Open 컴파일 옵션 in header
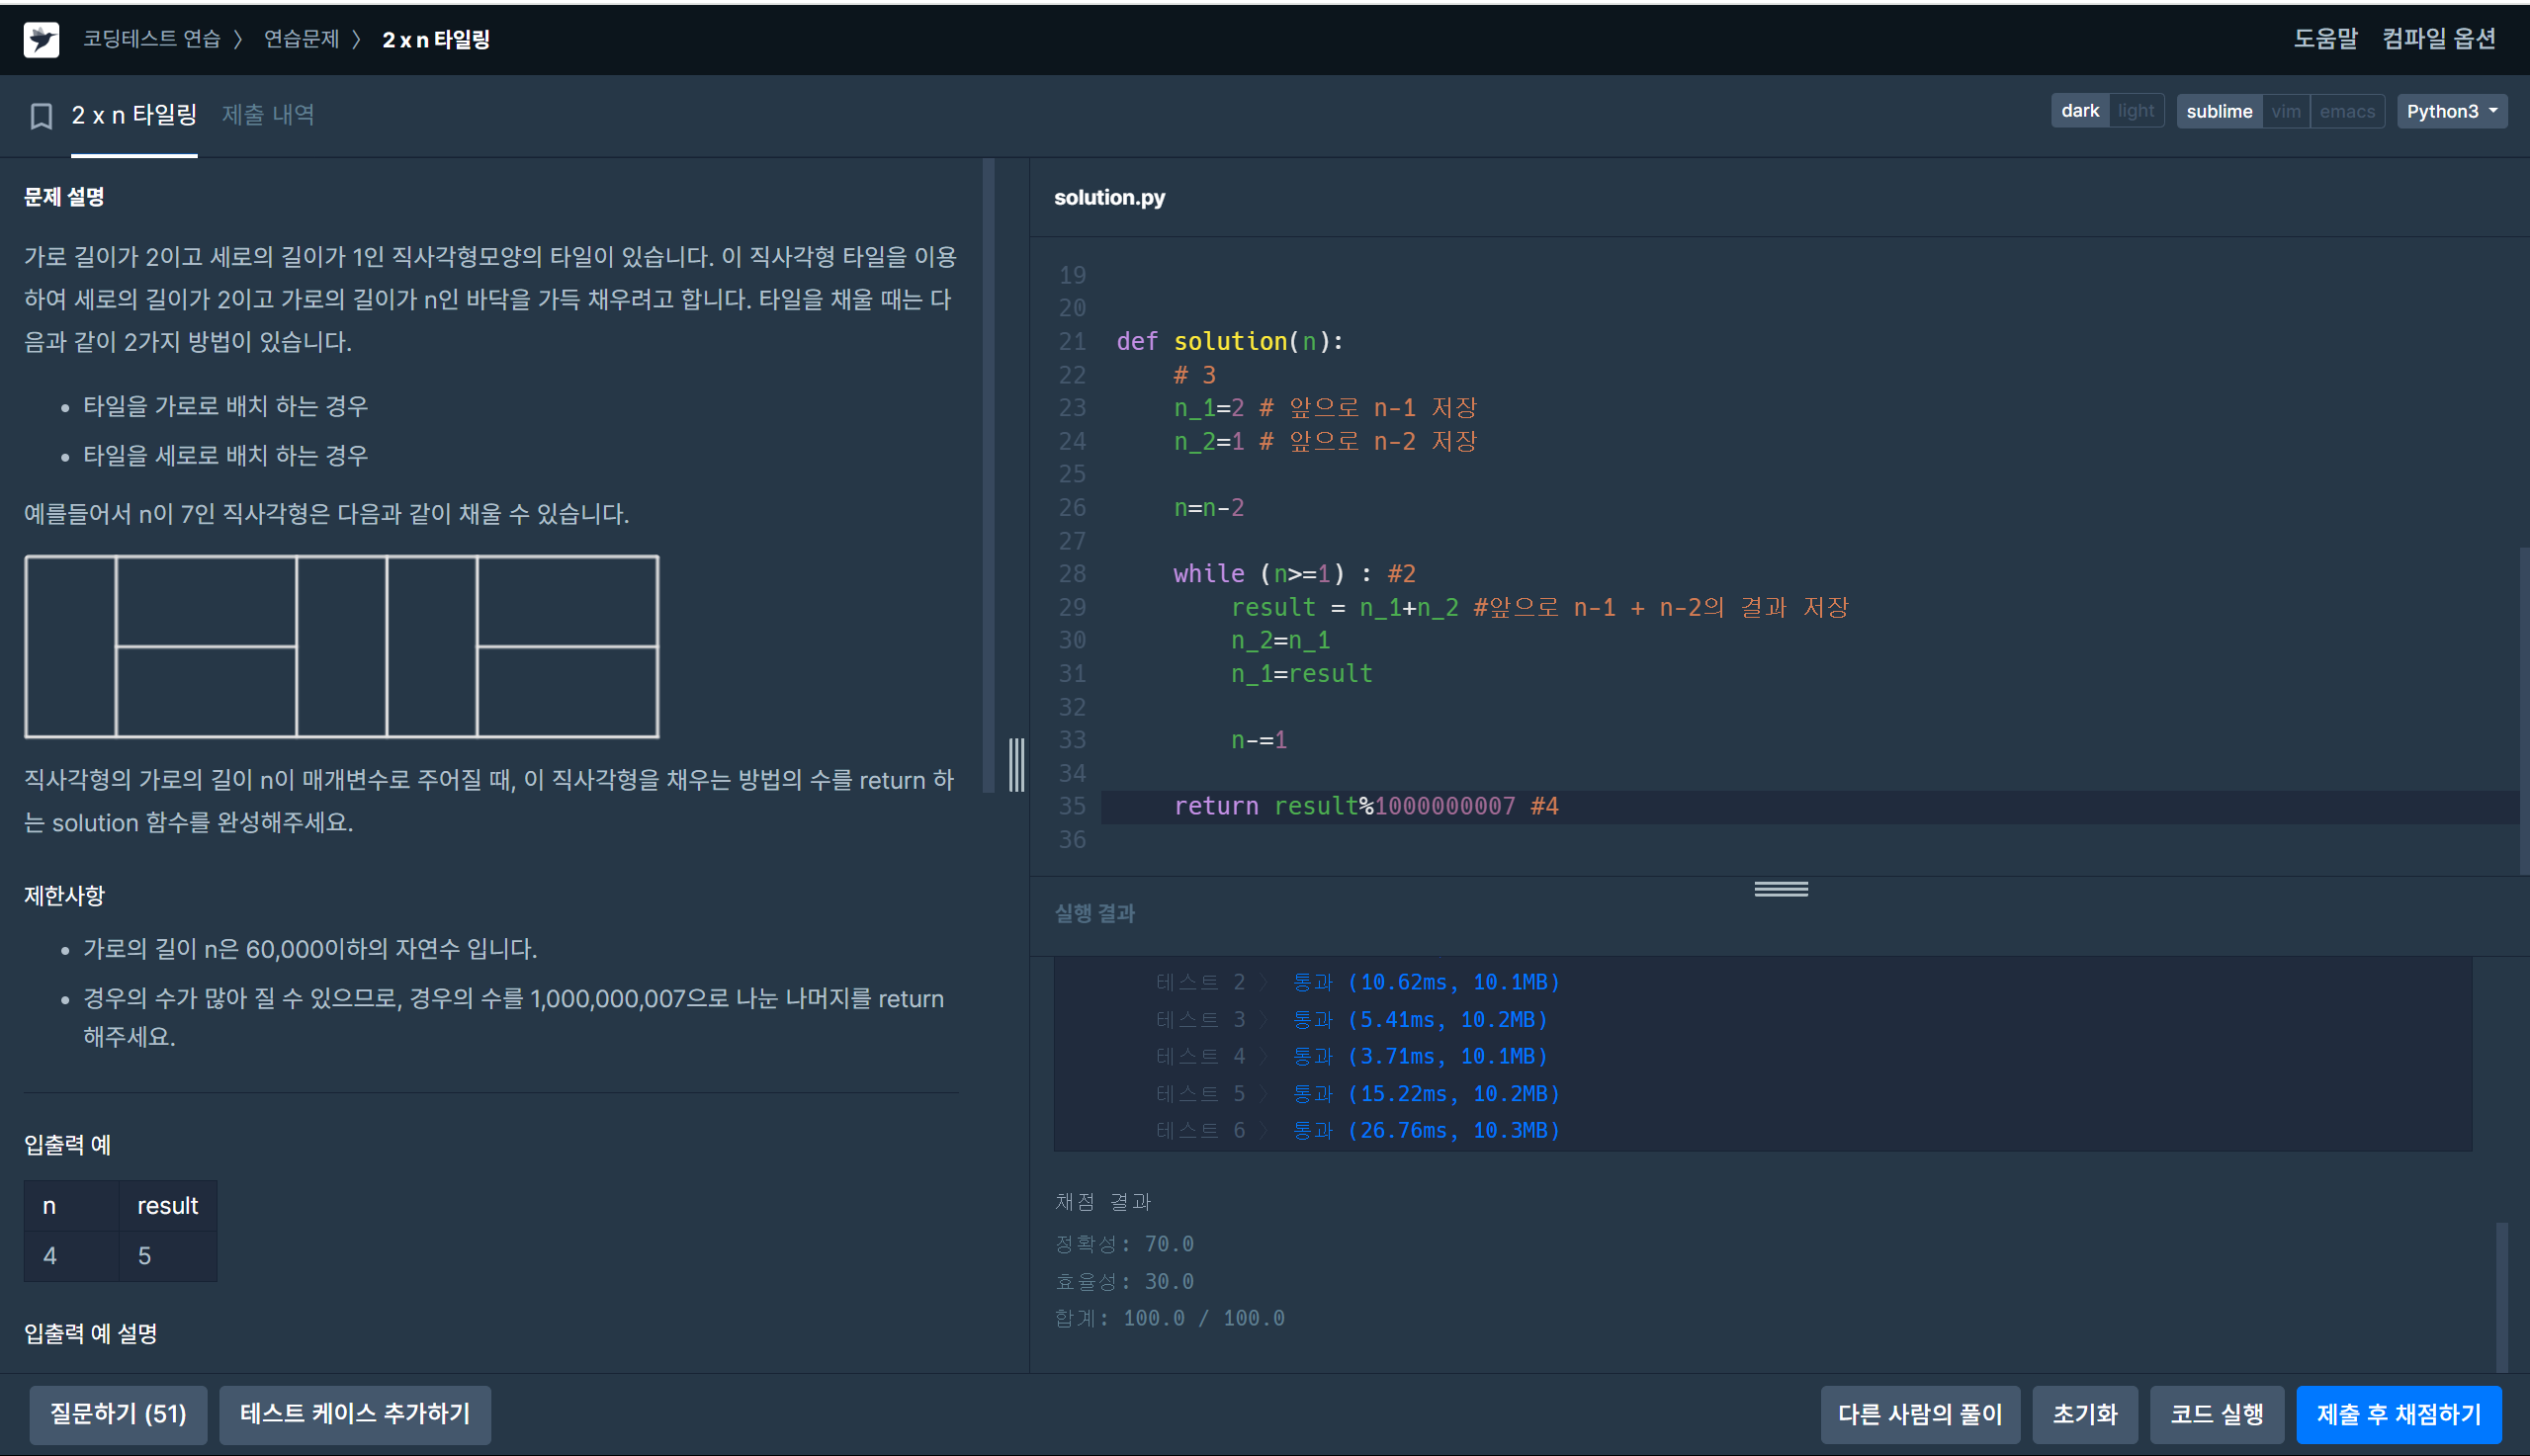 pyautogui.click(x=2438, y=39)
